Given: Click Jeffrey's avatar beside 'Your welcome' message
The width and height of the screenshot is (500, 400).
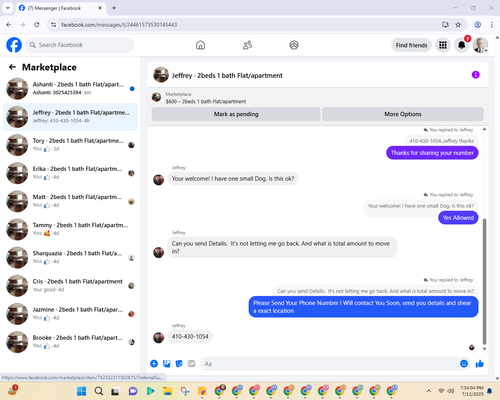Looking at the screenshot, I should [x=159, y=180].
